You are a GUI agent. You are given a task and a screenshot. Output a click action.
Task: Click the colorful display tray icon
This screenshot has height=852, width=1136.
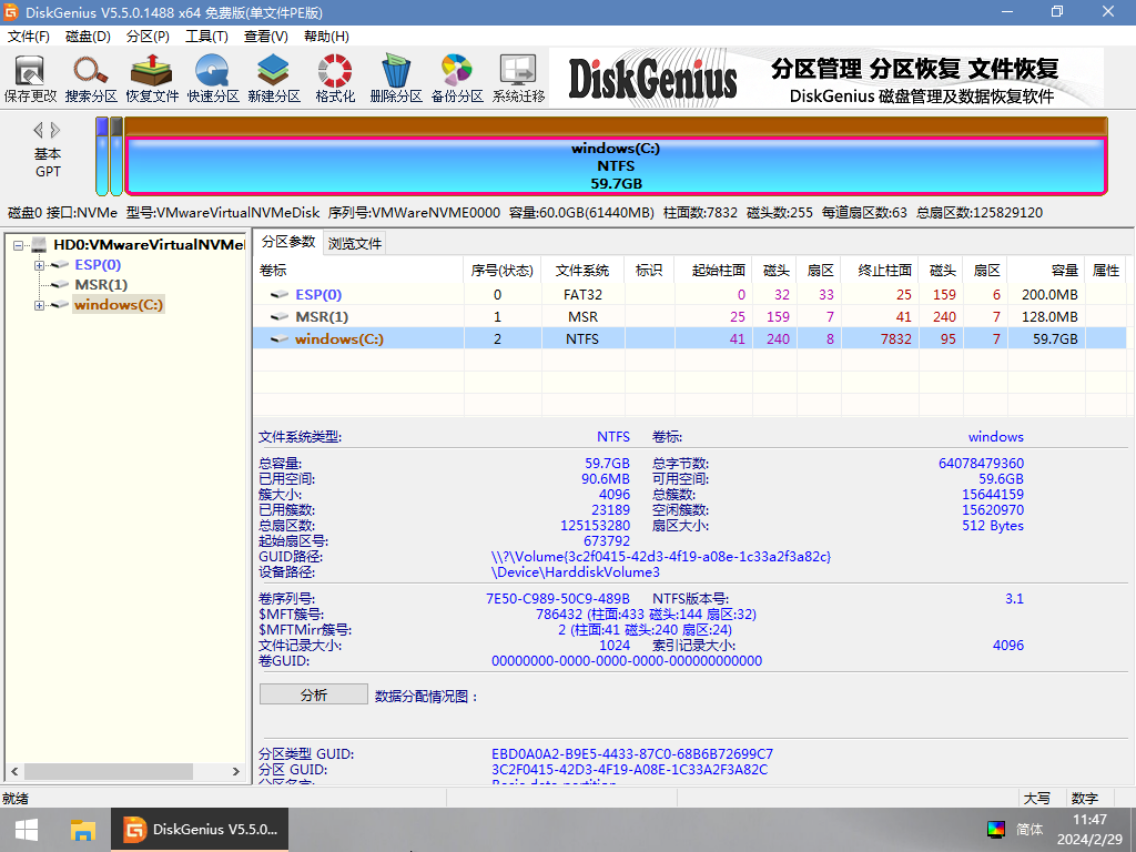[x=996, y=830]
